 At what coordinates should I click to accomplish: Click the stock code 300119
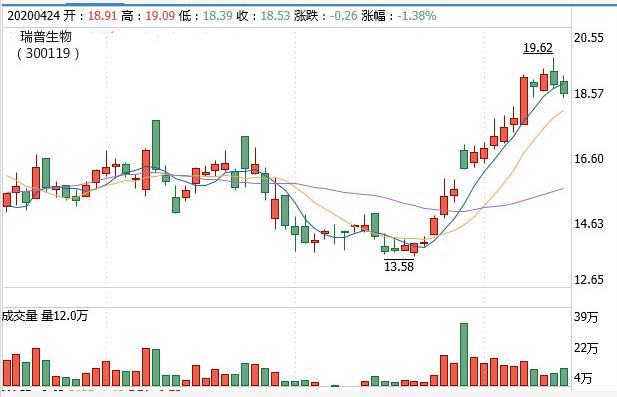[48, 53]
